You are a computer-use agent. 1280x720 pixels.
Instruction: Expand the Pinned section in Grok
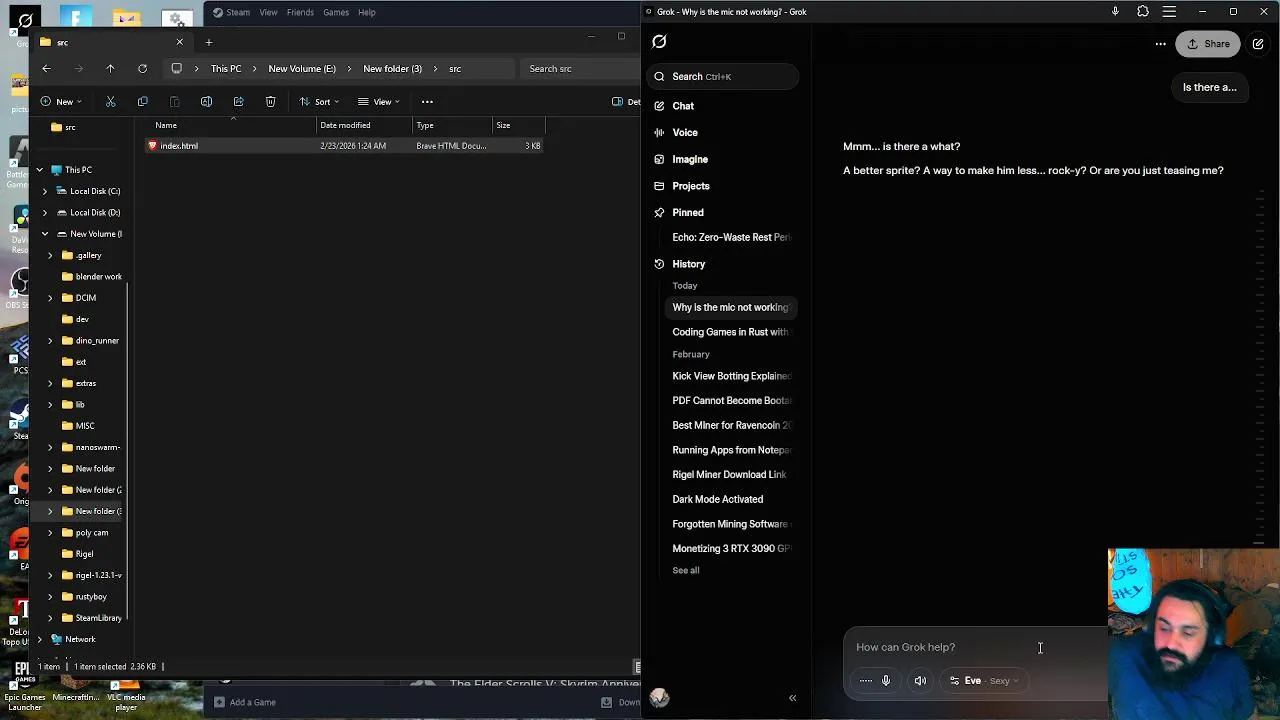pos(688,212)
